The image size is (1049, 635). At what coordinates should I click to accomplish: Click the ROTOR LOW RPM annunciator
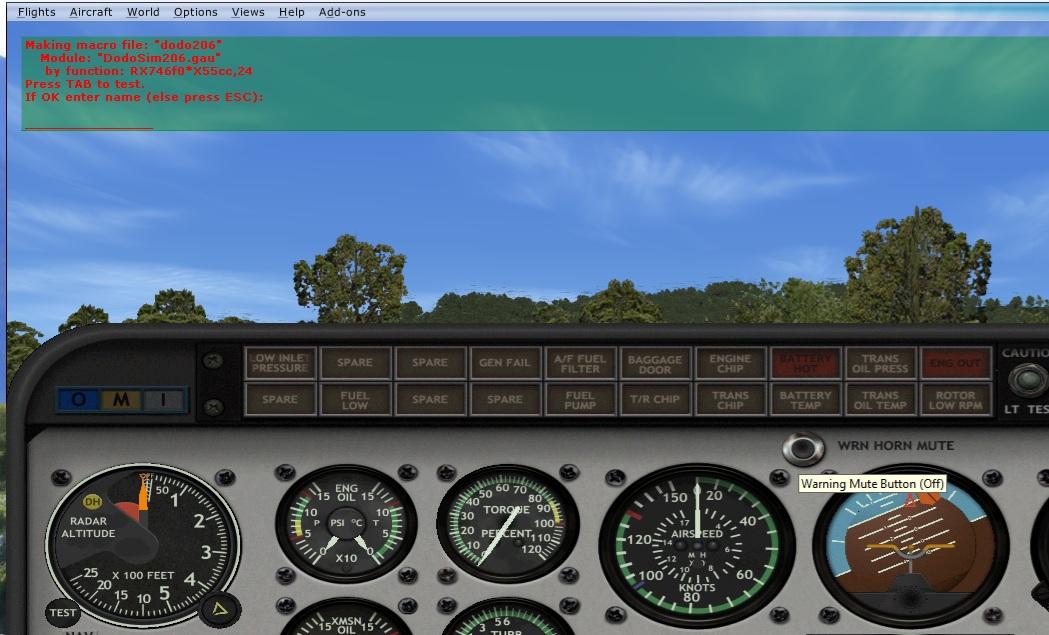[955, 399]
